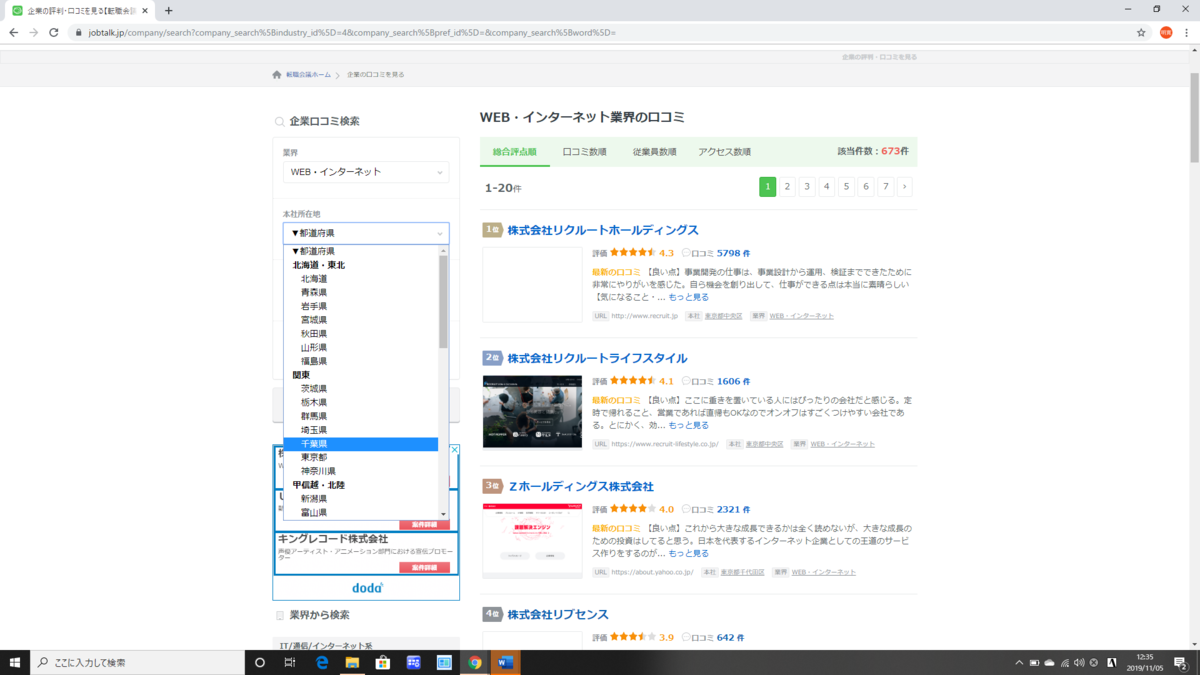Image resolution: width=1200 pixels, height=675 pixels.
Task: Open a new browser tab
Action: click(168, 10)
